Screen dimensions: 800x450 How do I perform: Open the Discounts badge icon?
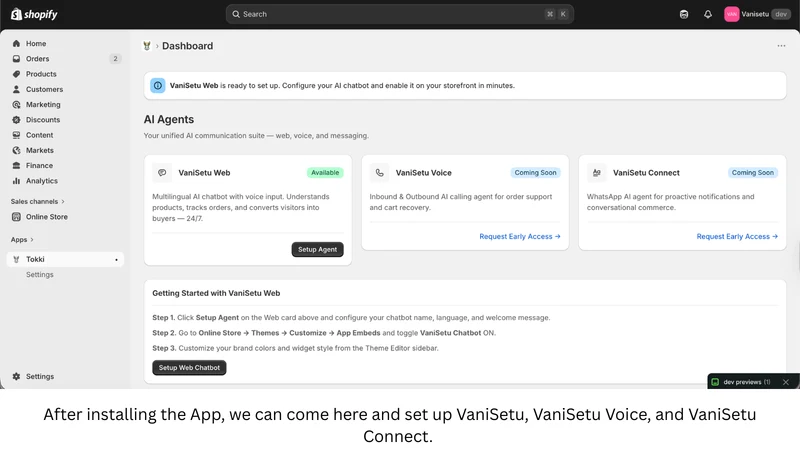coord(16,120)
